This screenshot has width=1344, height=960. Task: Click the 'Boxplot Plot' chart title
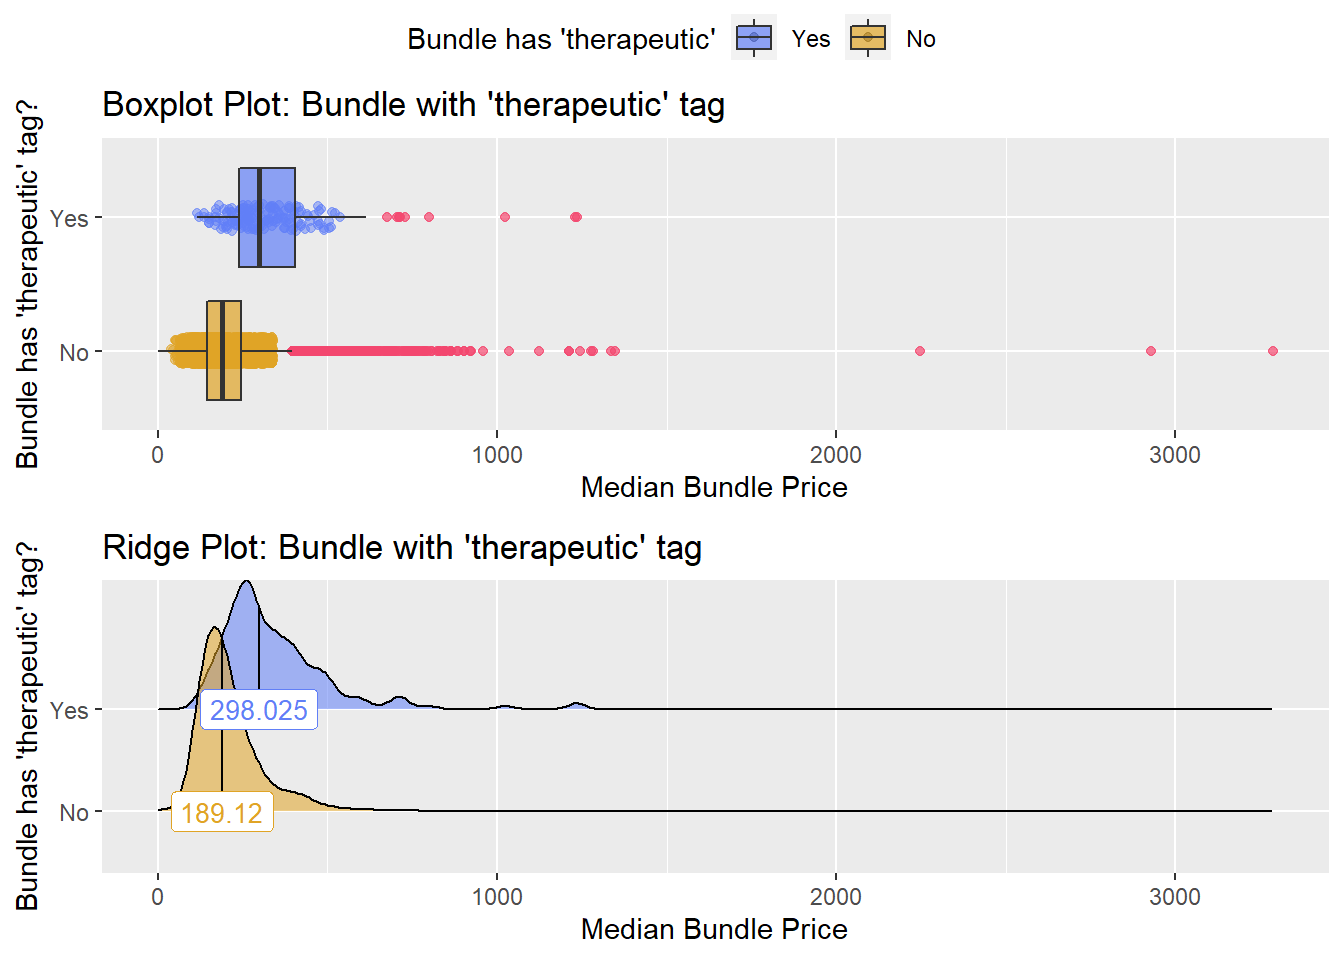tap(414, 105)
